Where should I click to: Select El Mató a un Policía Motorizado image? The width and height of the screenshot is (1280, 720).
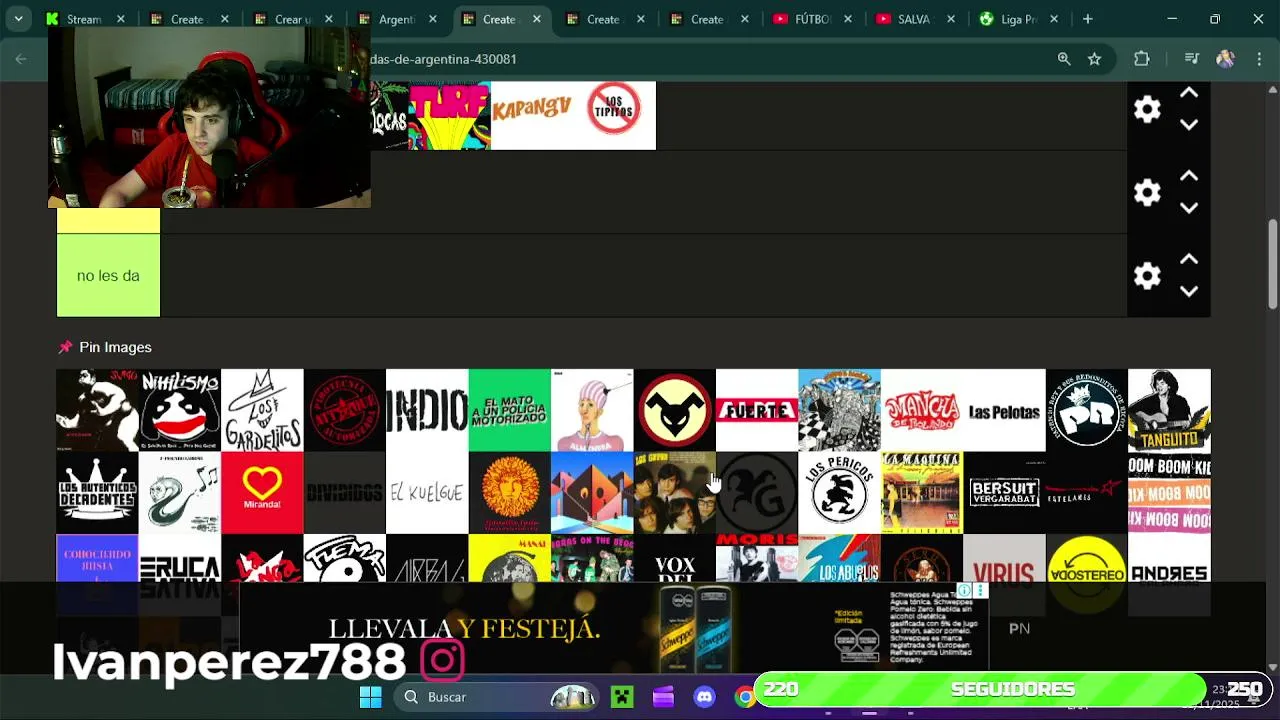(509, 410)
